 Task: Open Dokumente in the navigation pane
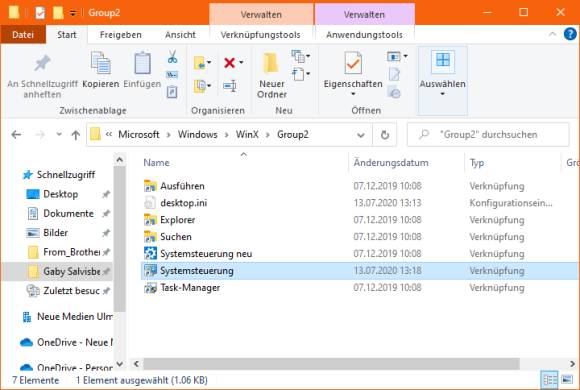point(68,214)
